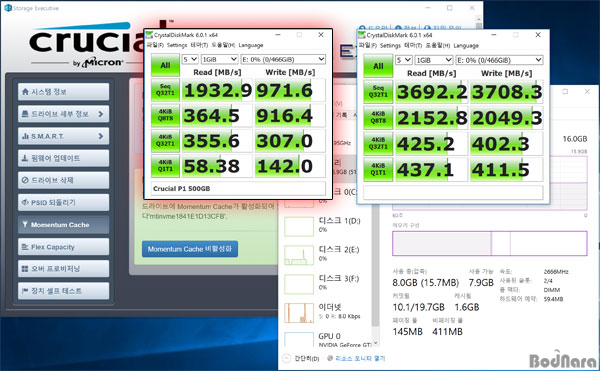600x371 pixels.
Task: Click 3708.3 write result in right CrystalDiskMark
Action: pos(507,92)
